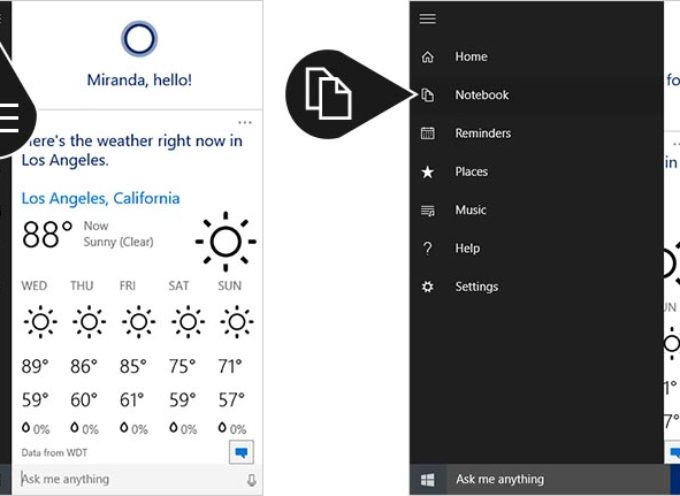Click the microphone icon in search box
This screenshot has width=680, height=496.
(x=252, y=480)
